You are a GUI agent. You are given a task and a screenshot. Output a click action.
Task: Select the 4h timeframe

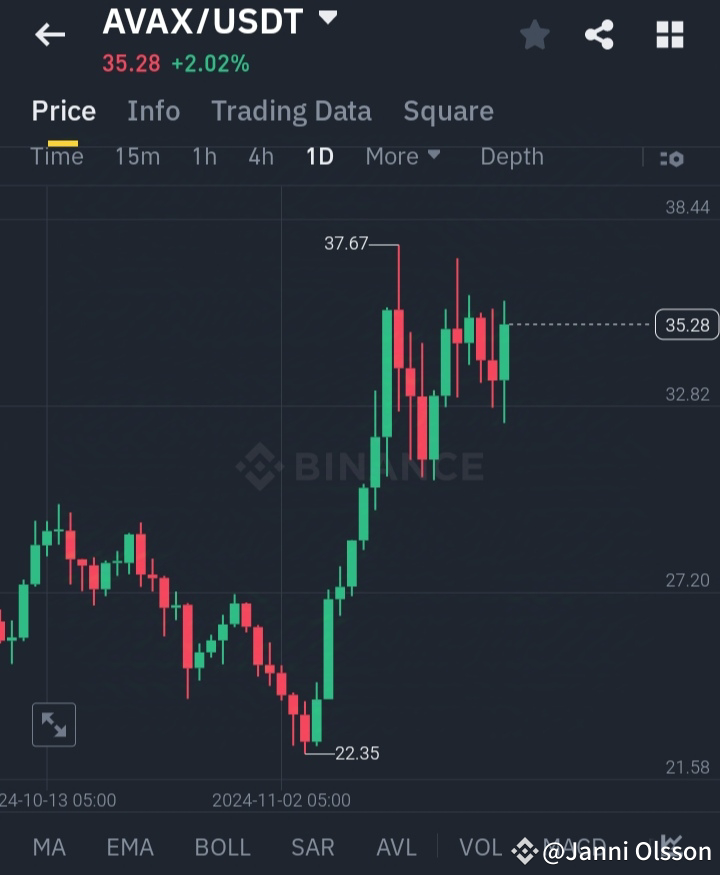(x=260, y=156)
